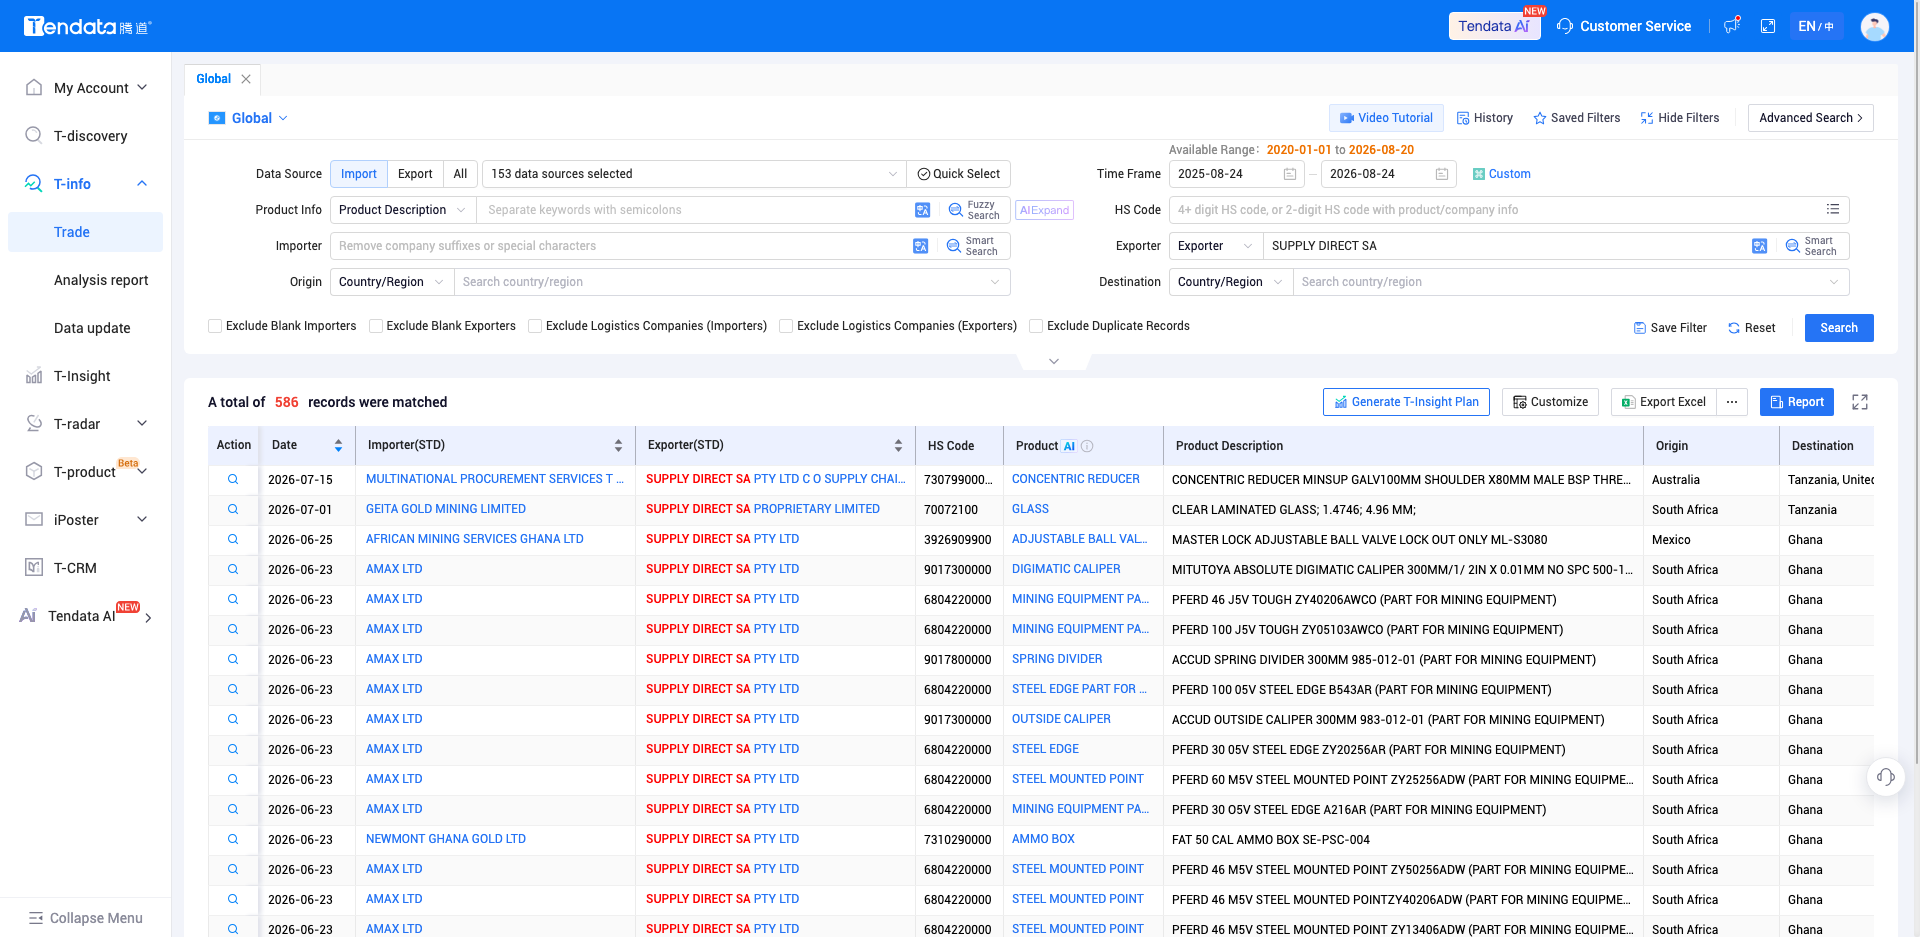Image resolution: width=1920 pixels, height=937 pixels.
Task: Click the Export Excel button
Action: (1664, 402)
